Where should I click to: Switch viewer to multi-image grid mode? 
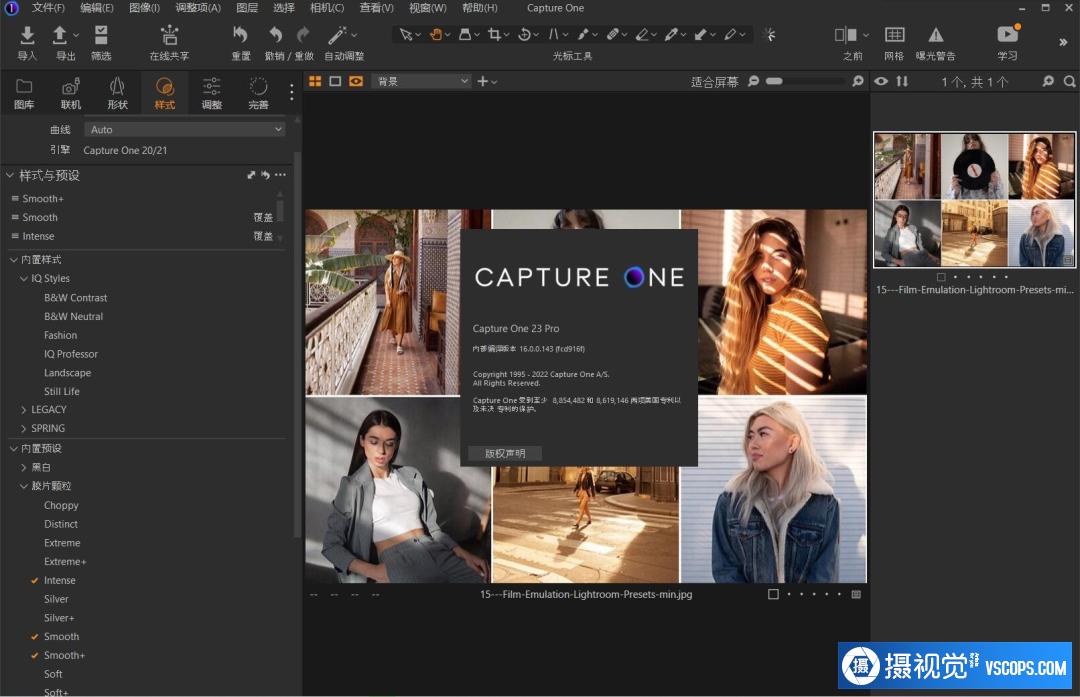(x=315, y=81)
